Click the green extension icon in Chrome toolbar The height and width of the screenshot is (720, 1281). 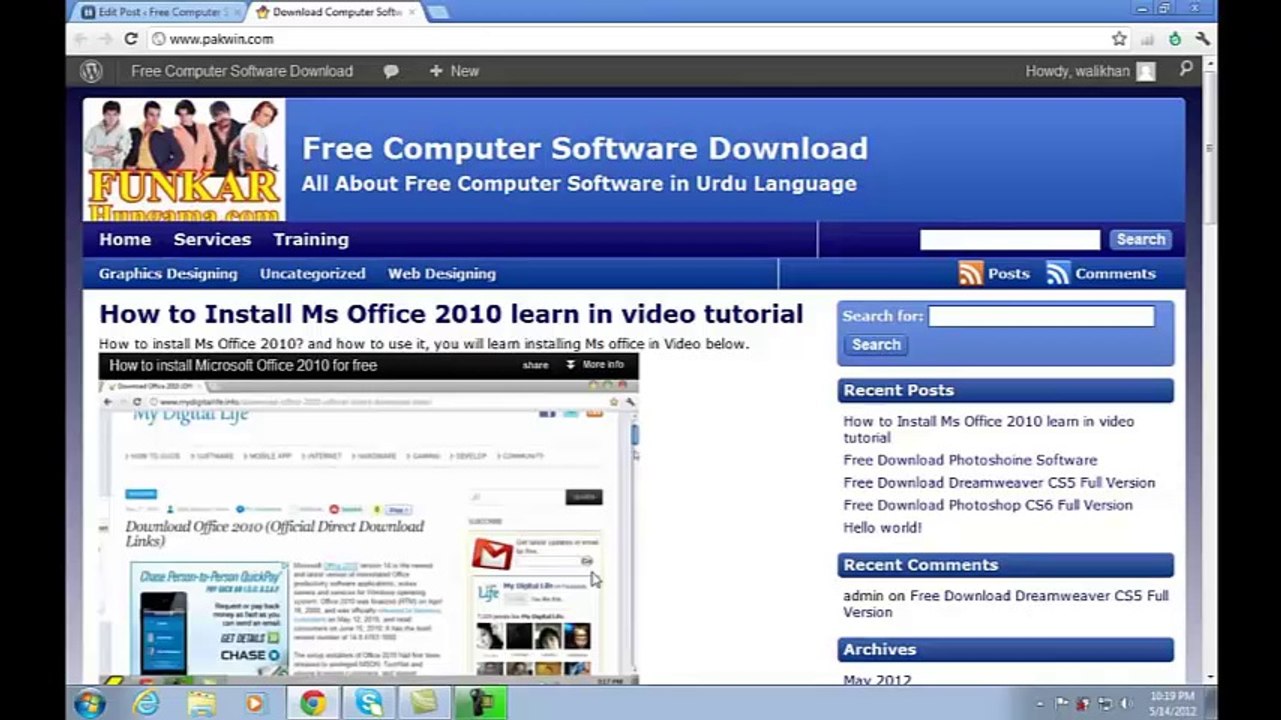pyautogui.click(x=1175, y=39)
